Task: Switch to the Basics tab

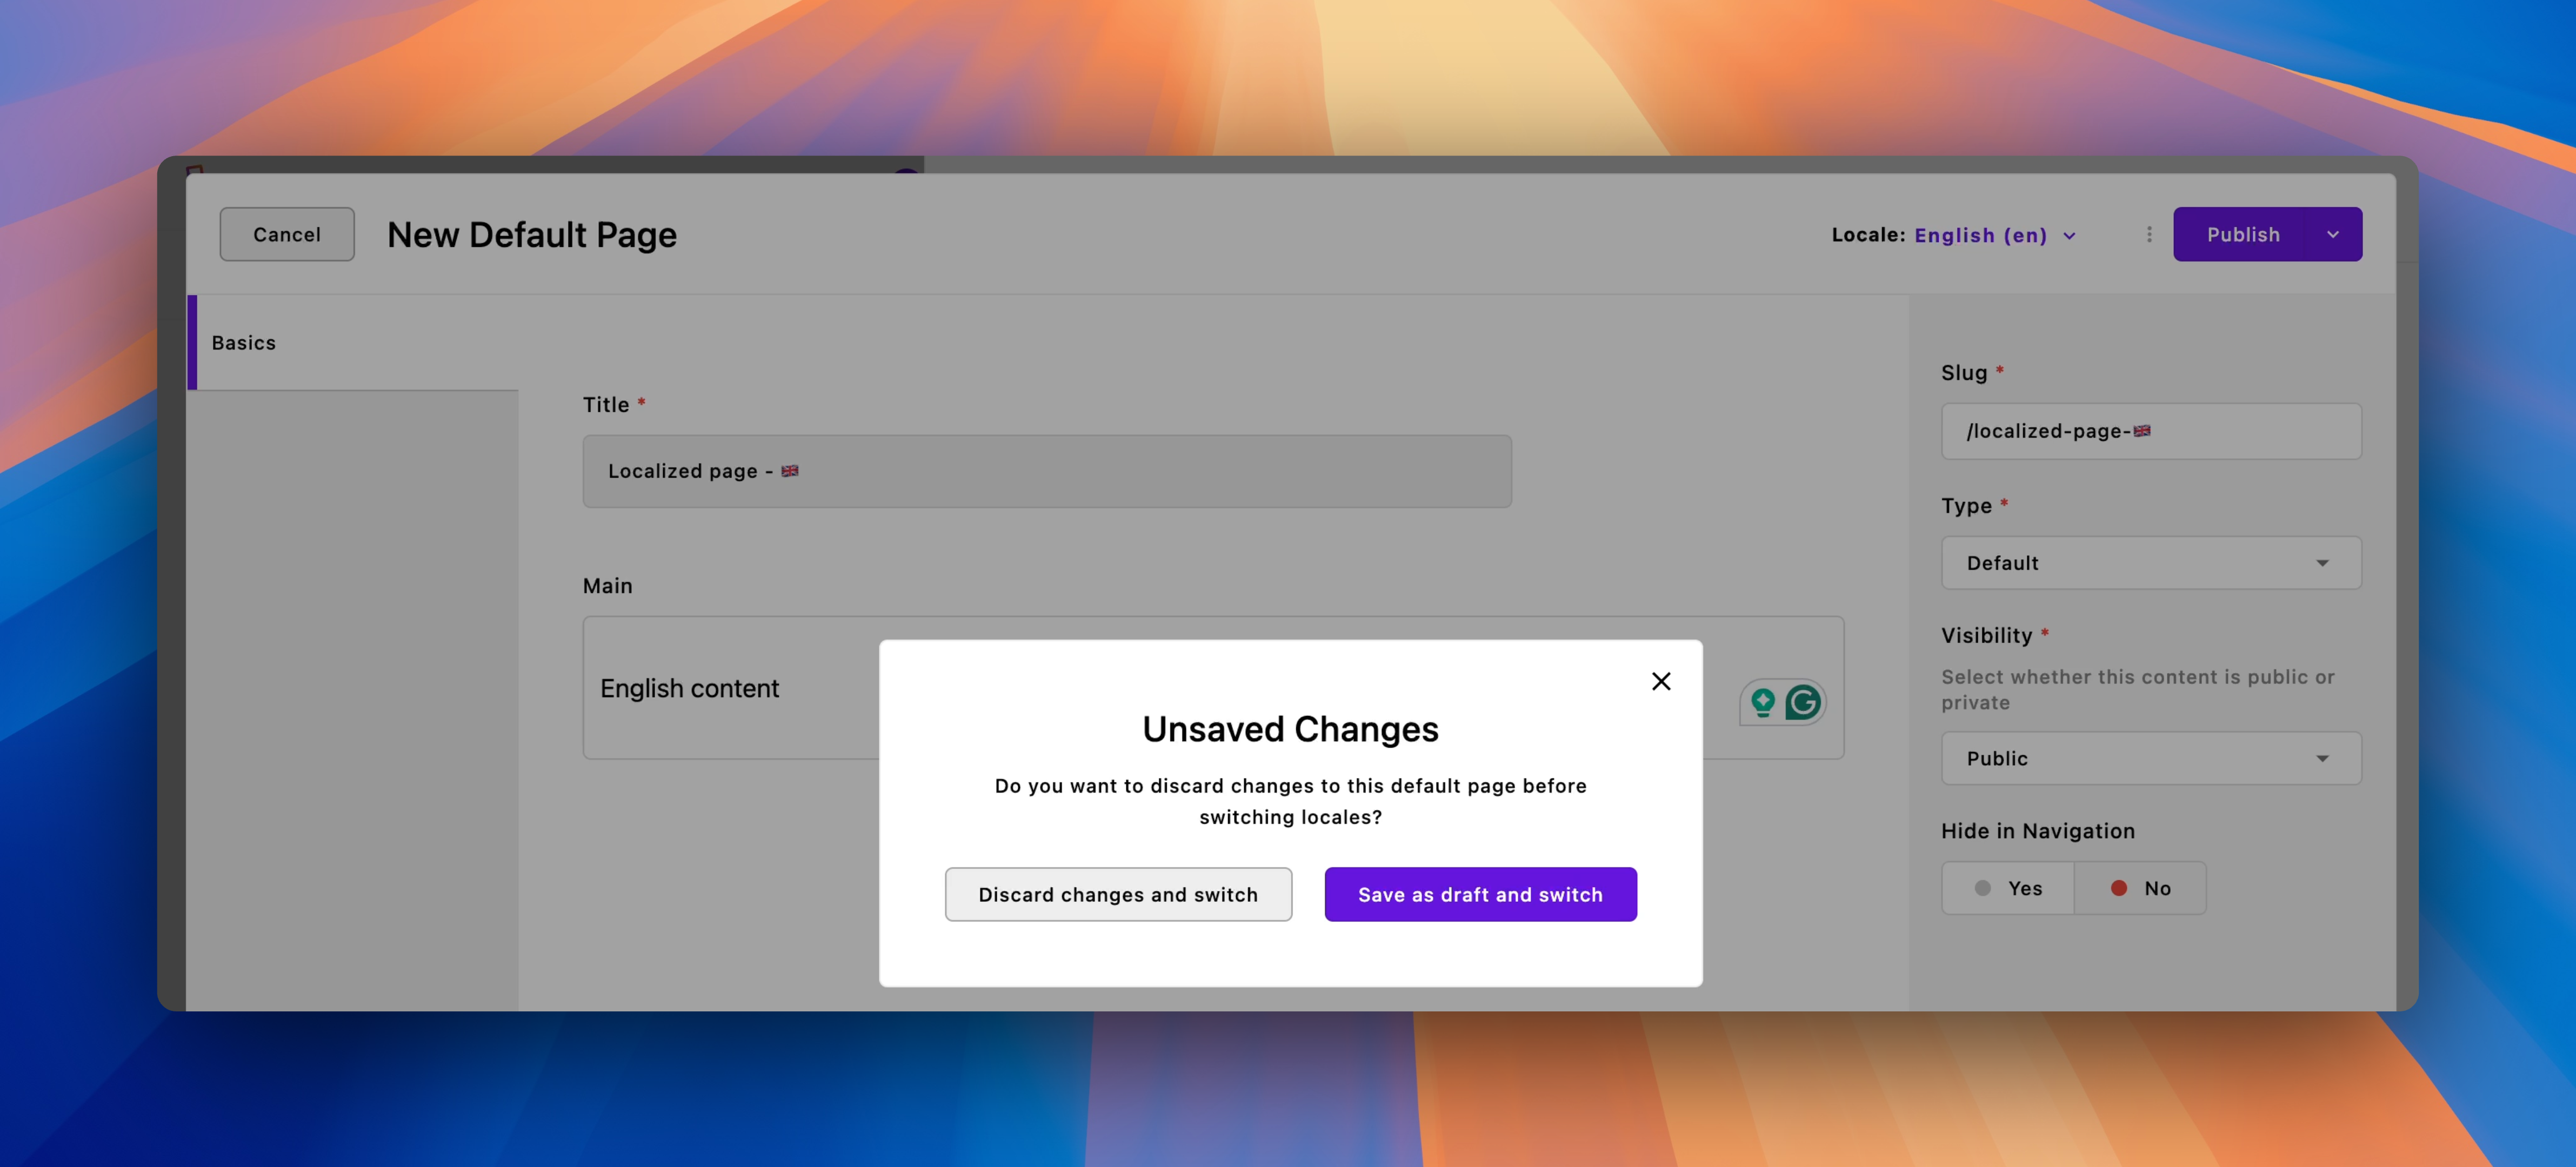Action: coord(243,342)
